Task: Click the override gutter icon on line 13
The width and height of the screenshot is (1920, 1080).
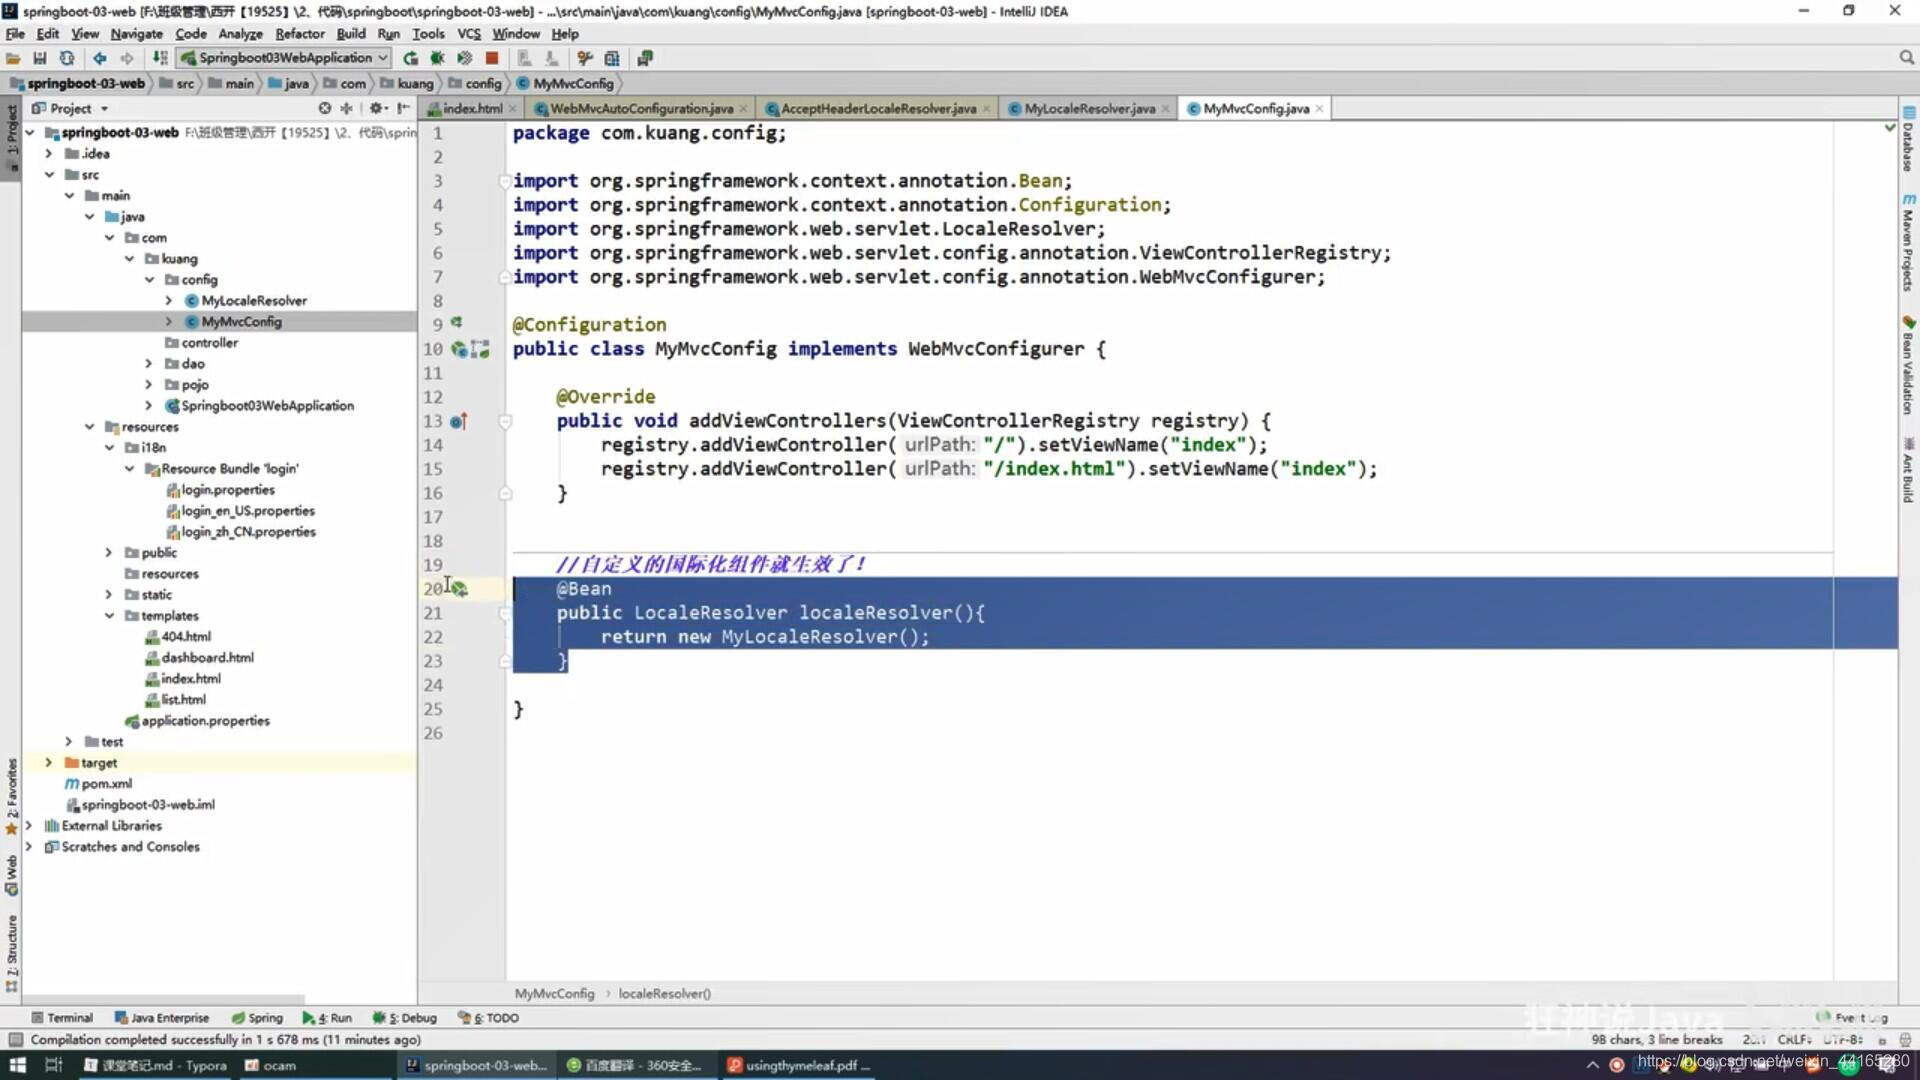Action: click(458, 421)
